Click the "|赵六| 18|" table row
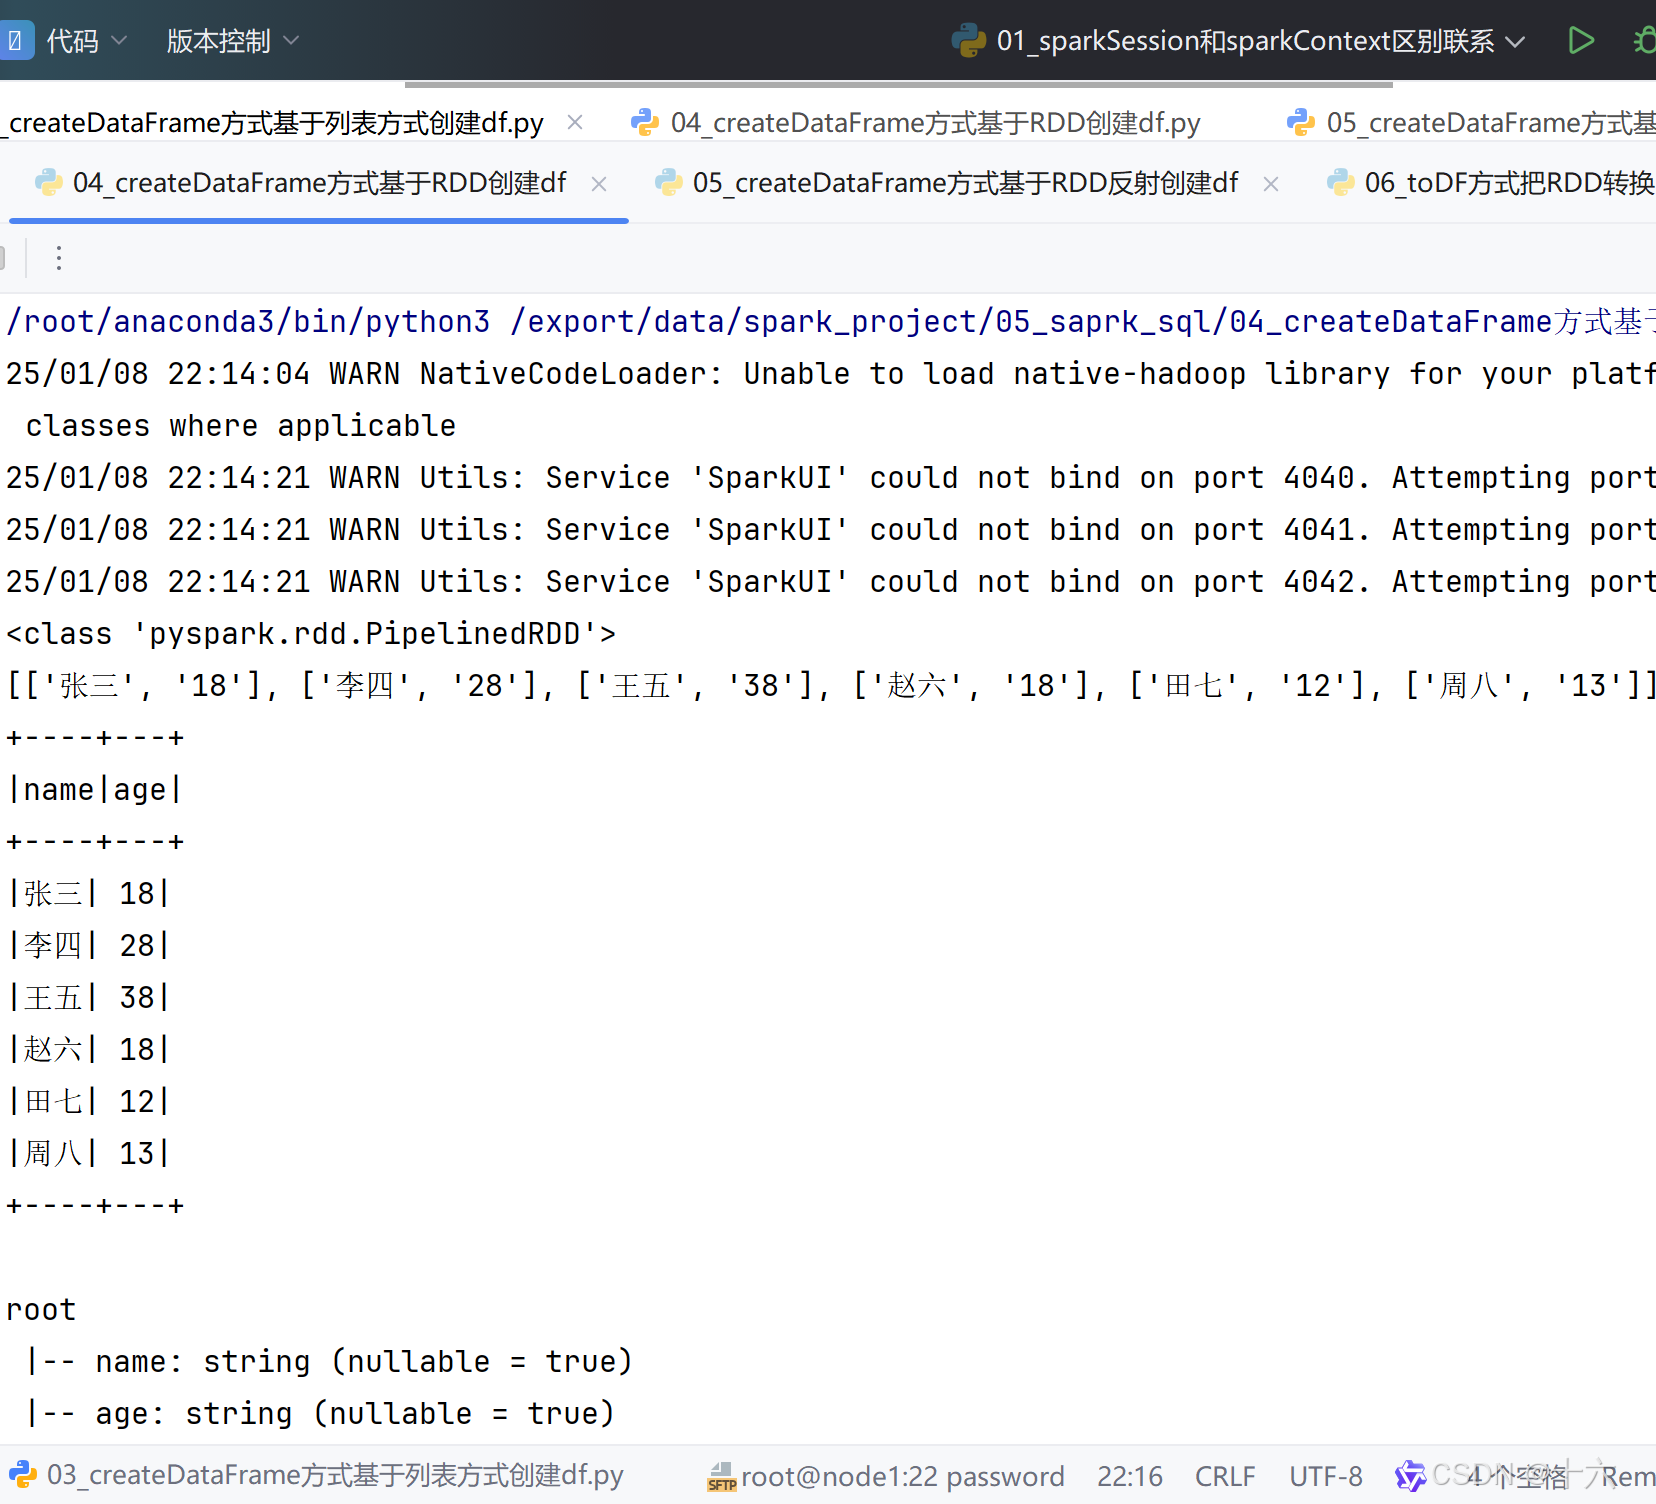Screen dimensions: 1656x1504 tap(88, 1049)
